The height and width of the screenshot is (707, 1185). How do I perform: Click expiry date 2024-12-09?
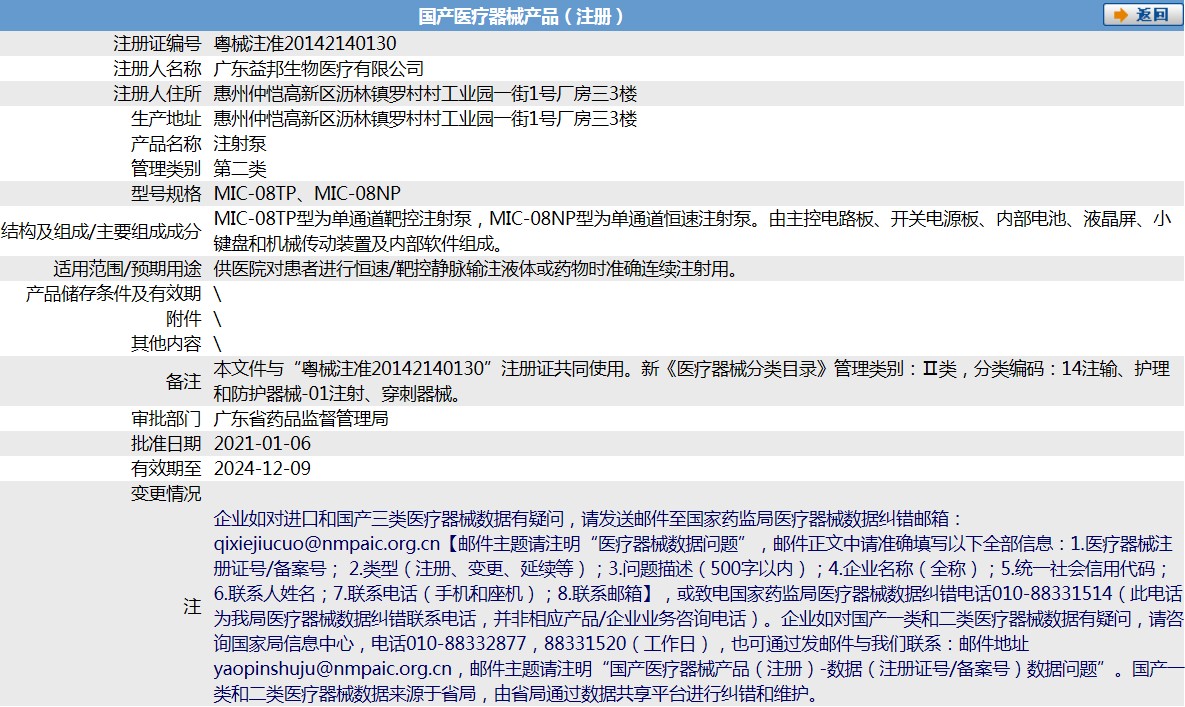pyautogui.click(x=262, y=468)
